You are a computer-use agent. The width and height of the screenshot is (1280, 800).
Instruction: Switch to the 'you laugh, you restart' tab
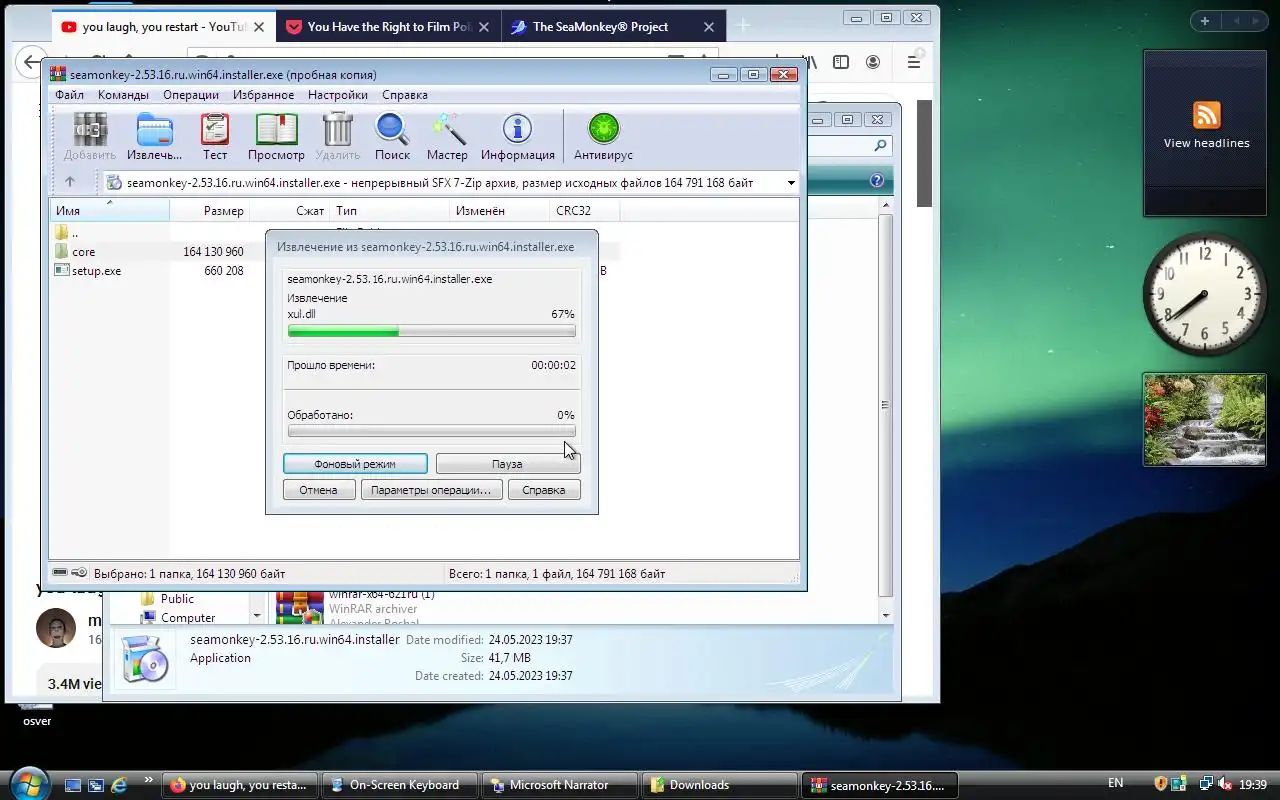click(x=163, y=27)
